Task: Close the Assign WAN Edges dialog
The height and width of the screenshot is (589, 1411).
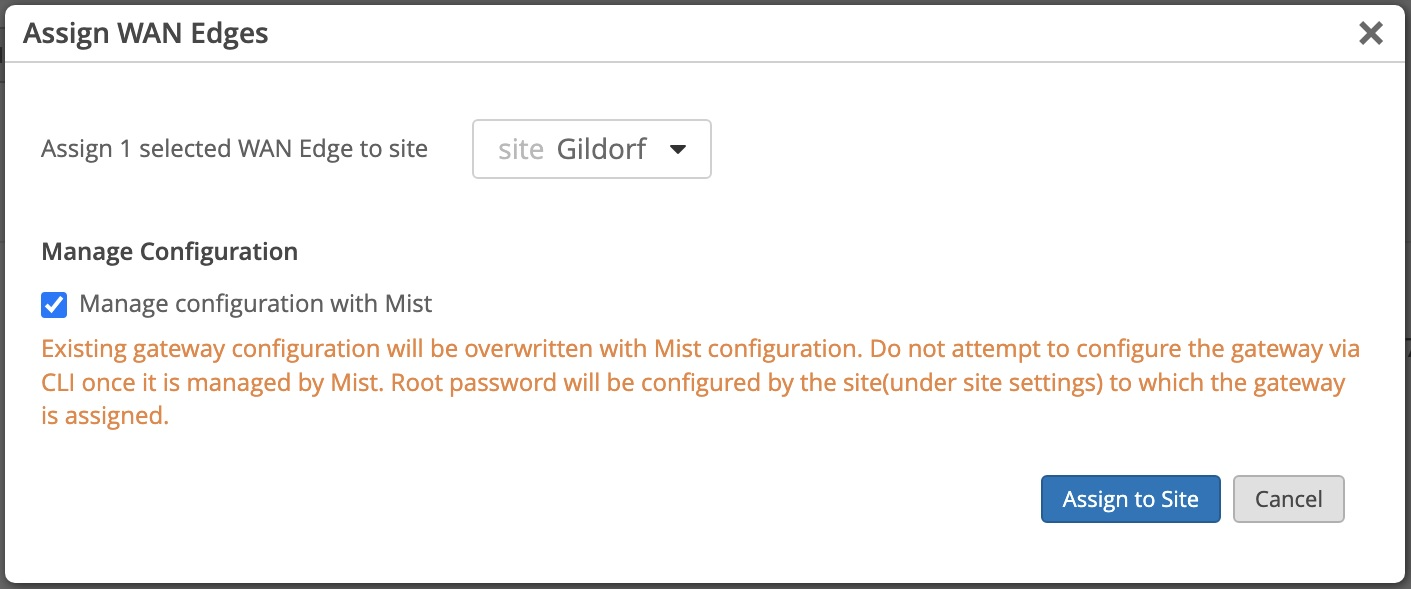Action: click(x=1370, y=33)
